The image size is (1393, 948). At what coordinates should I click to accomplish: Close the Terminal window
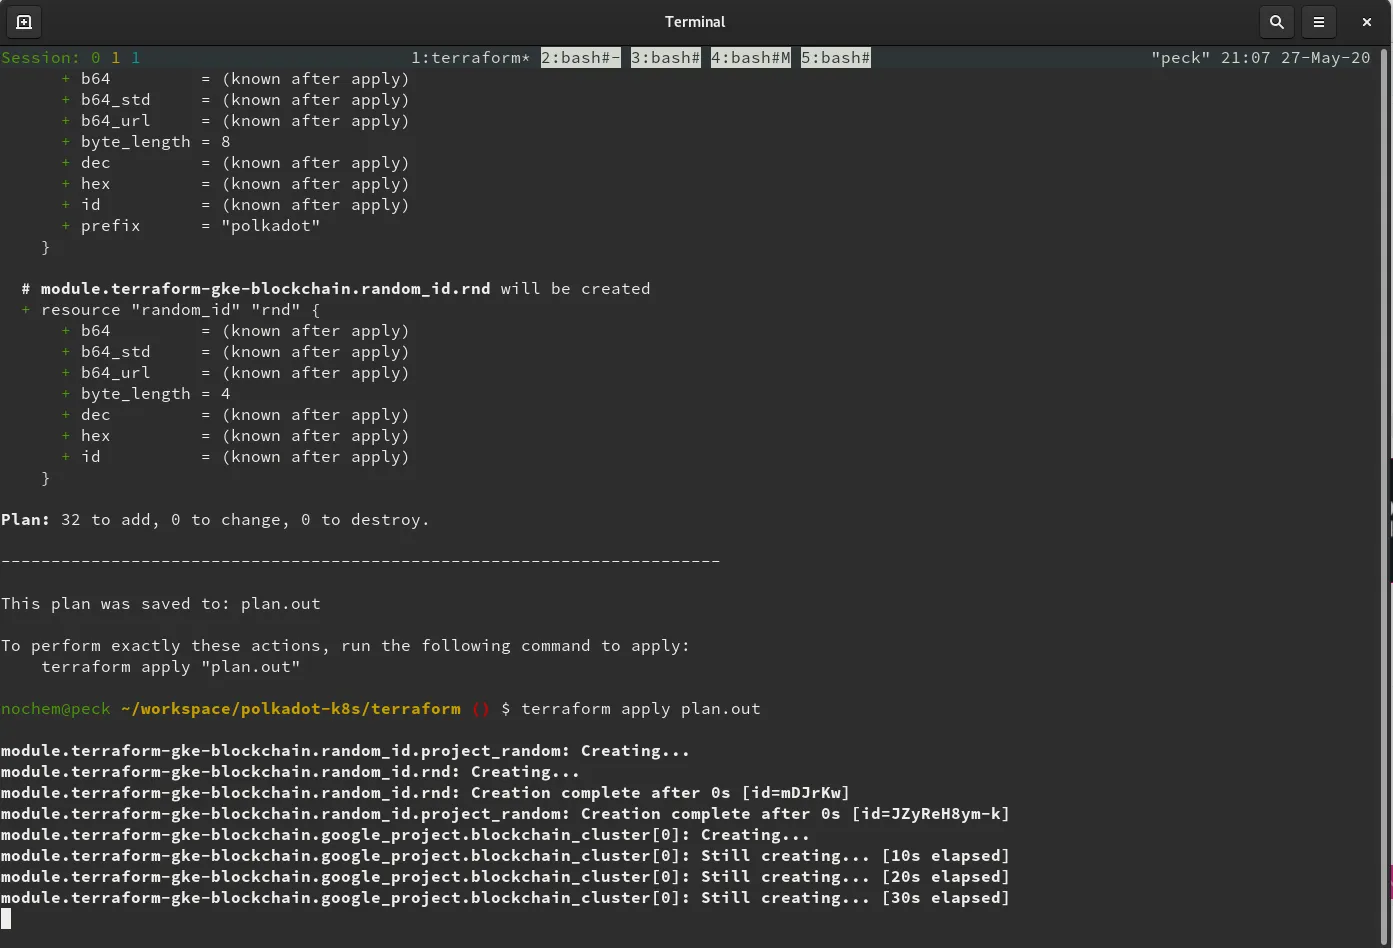click(1367, 21)
